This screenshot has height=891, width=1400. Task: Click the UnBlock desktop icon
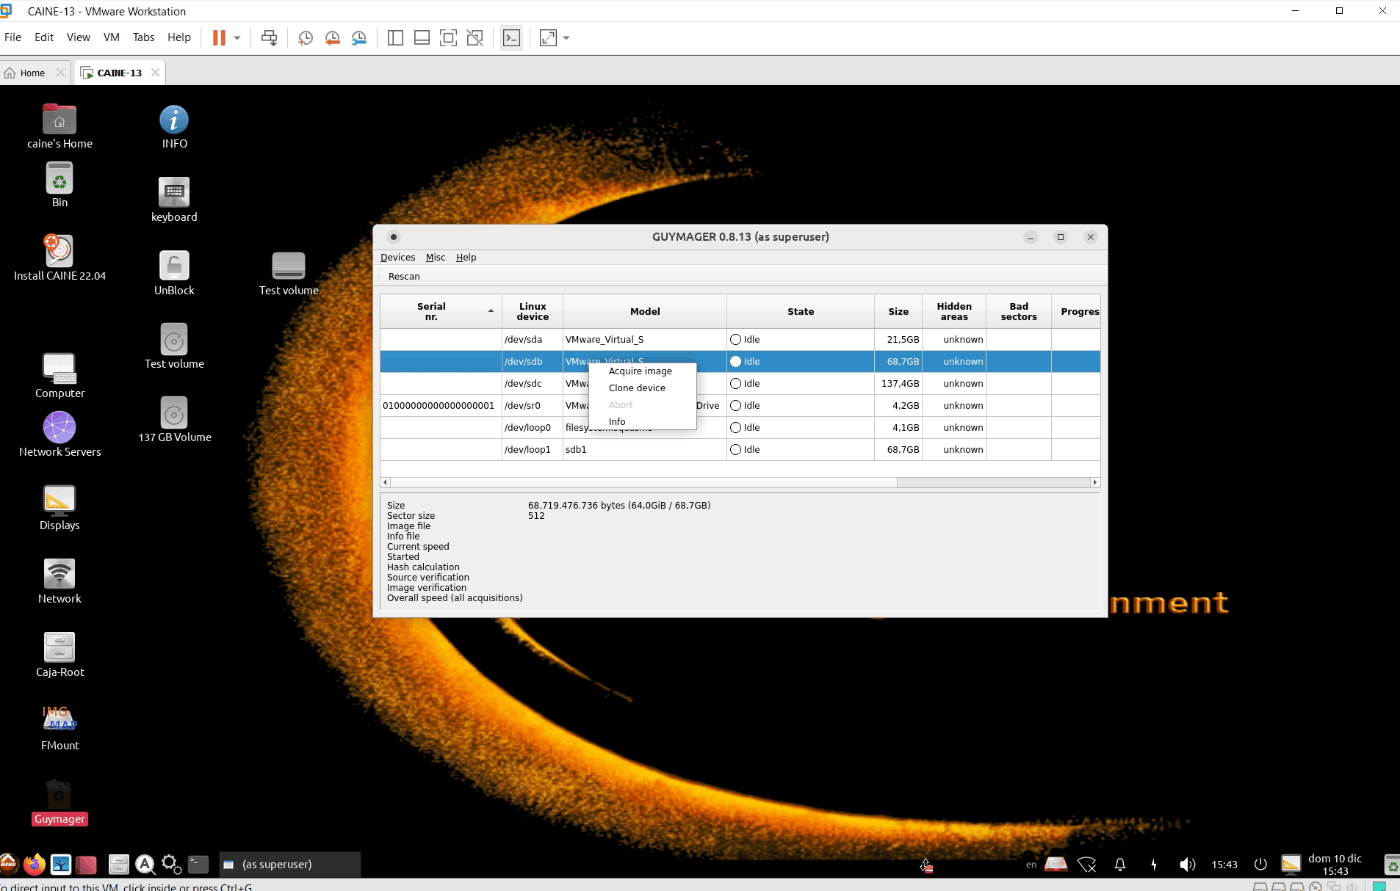coord(174,273)
